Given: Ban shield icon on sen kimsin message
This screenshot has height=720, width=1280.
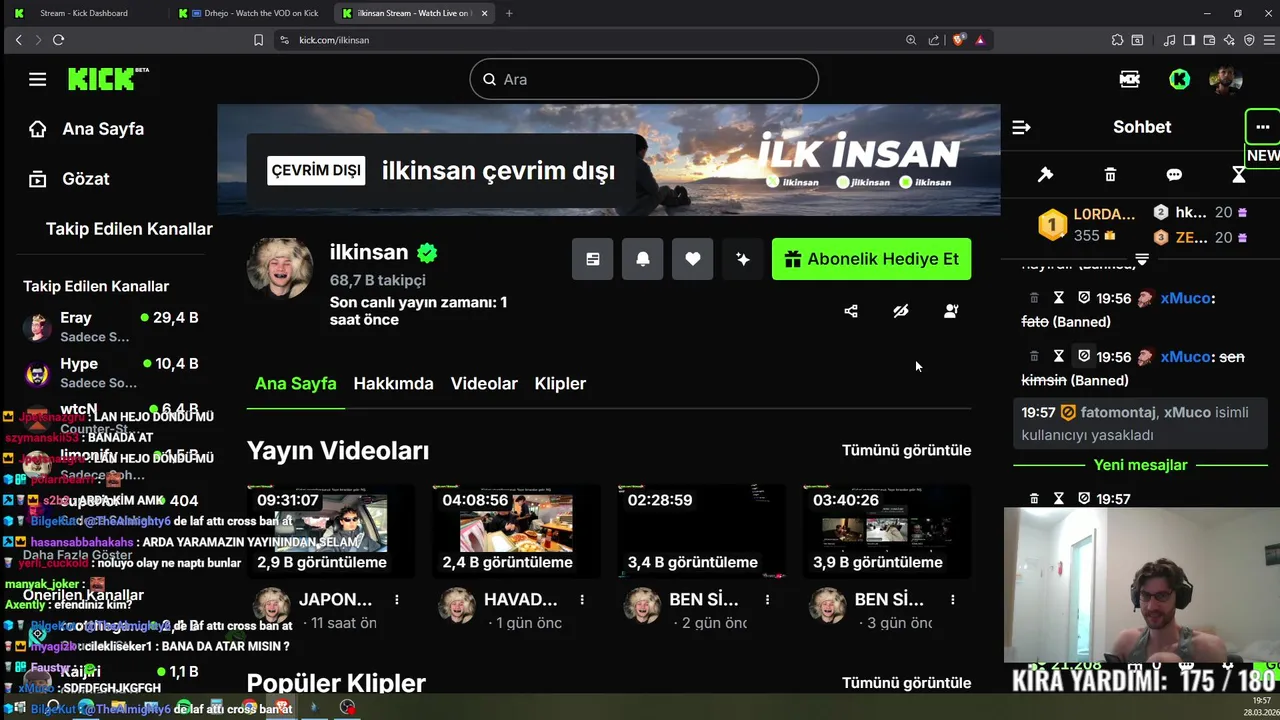Looking at the screenshot, I should pyautogui.click(x=1083, y=356).
